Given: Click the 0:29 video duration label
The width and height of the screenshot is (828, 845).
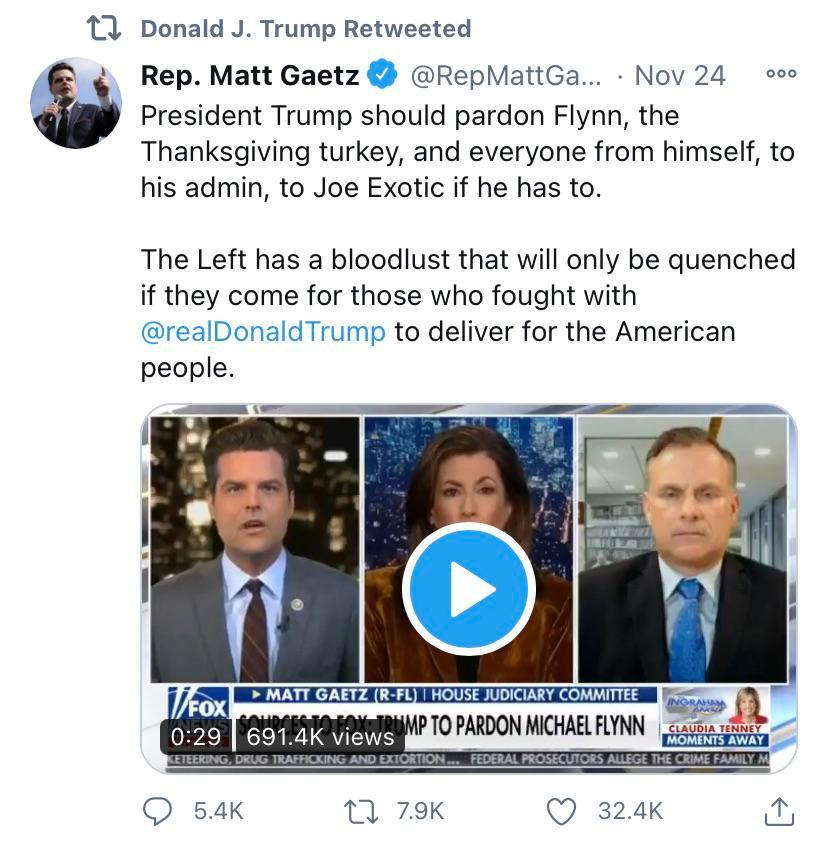Looking at the screenshot, I should [195, 737].
